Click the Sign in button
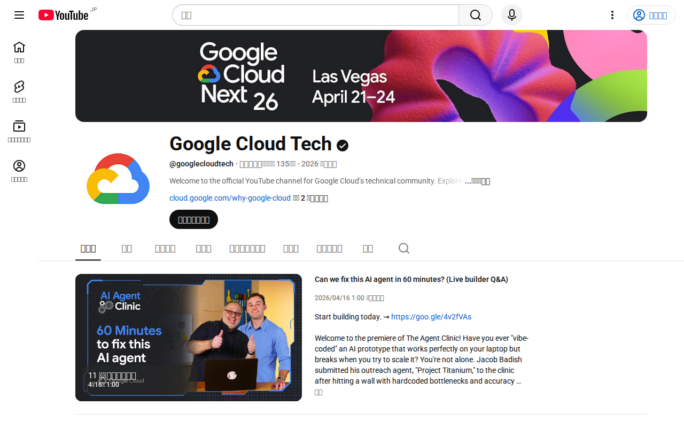The width and height of the screenshot is (684, 428). click(x=651, y=15)
